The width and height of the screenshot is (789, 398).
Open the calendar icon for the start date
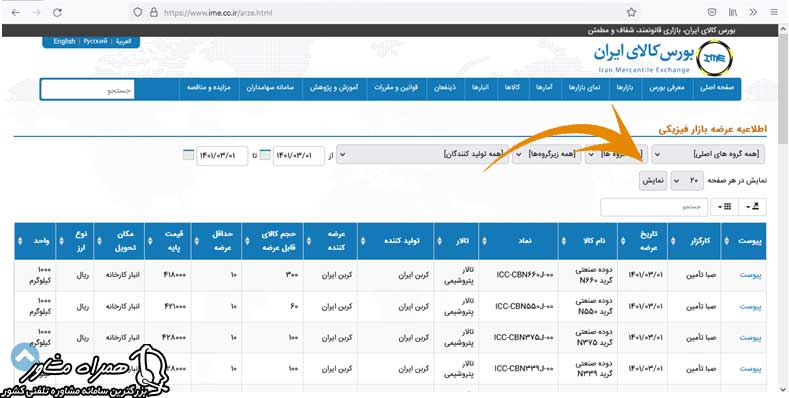coord(265,155)
